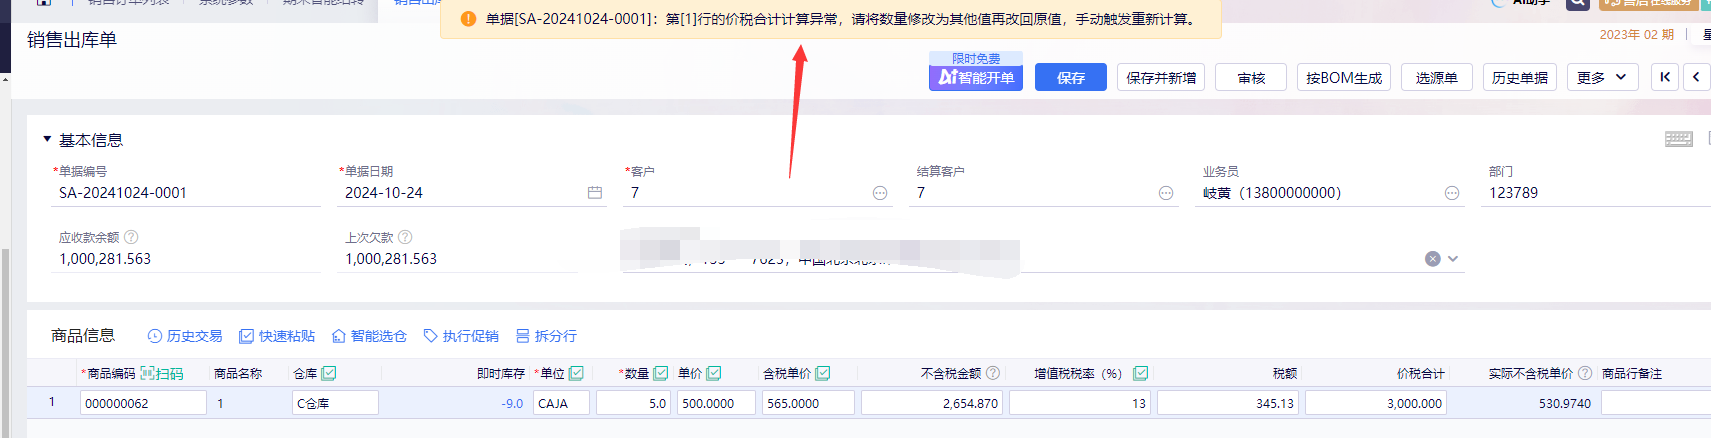
Task: Open 快速粘贴 quick paste
Action: tap(277, 336)
